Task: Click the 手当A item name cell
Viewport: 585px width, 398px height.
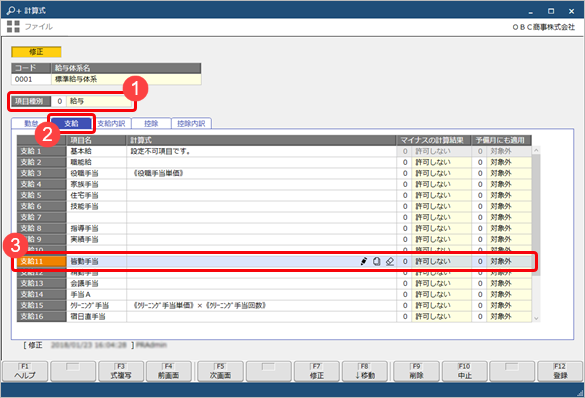Action: pyautogui.click(x=96, y=294)
